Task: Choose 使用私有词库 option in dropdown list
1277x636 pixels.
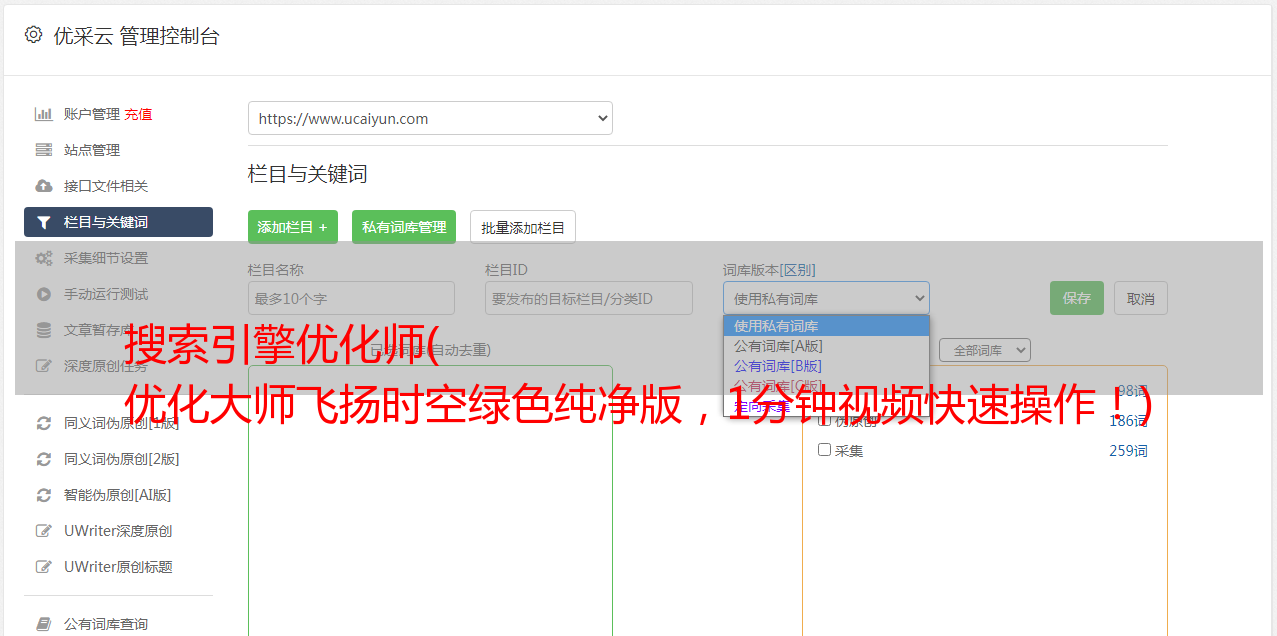Action: (x=826, y=326)
